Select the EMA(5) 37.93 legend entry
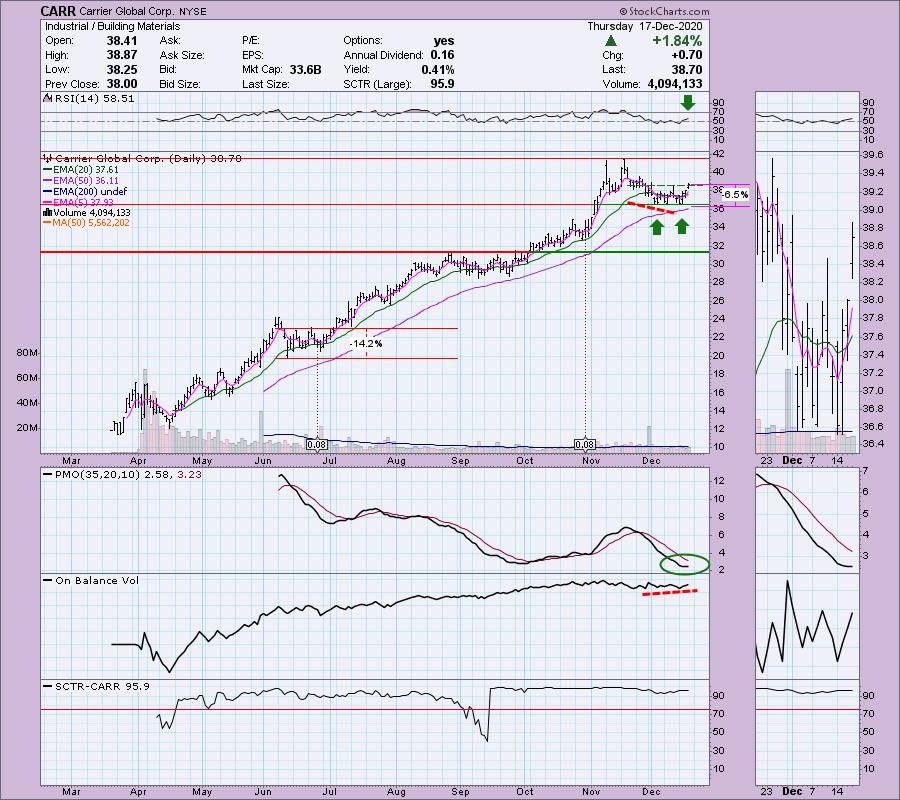 point(79,202)
